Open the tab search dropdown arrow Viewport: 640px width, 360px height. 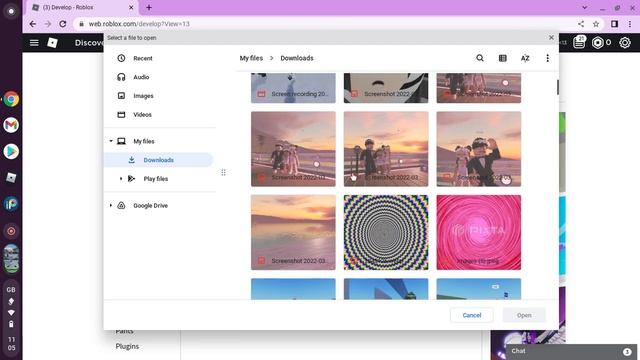click(x=585, y=7)
